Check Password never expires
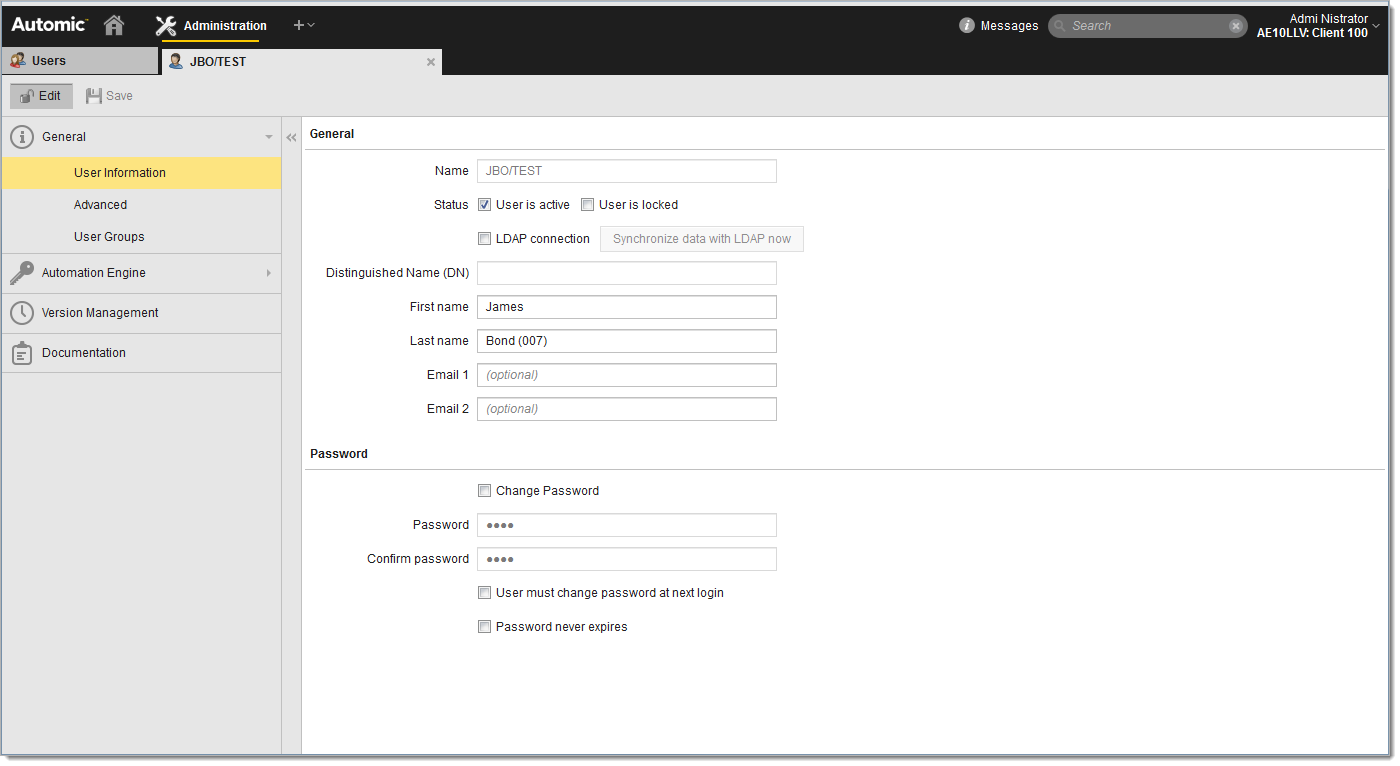Image resolution: width=1400 pixels, height=766 pixels. pyautogui.click(x=484, y=626)
